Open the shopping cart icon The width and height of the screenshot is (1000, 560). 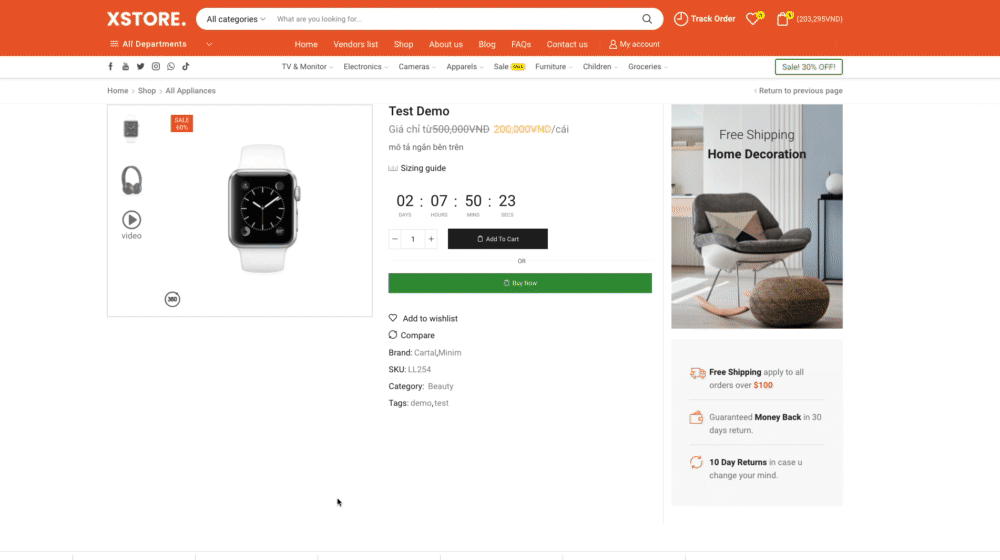(x=783, y=18)
